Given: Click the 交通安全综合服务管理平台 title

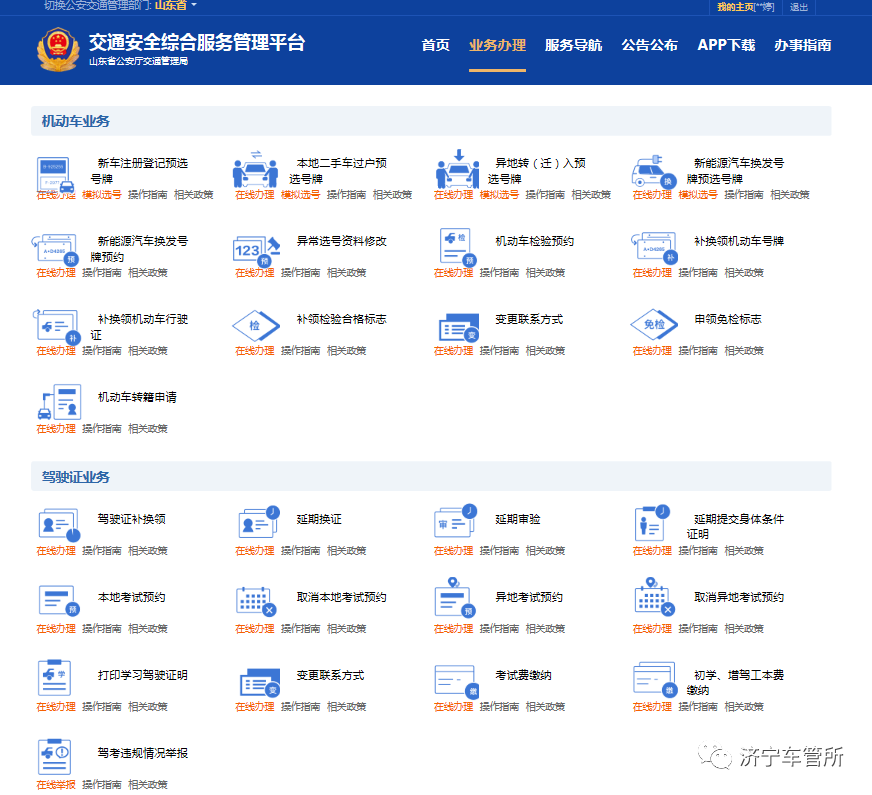Looking at the screenshot, I should tap(197, 42).
